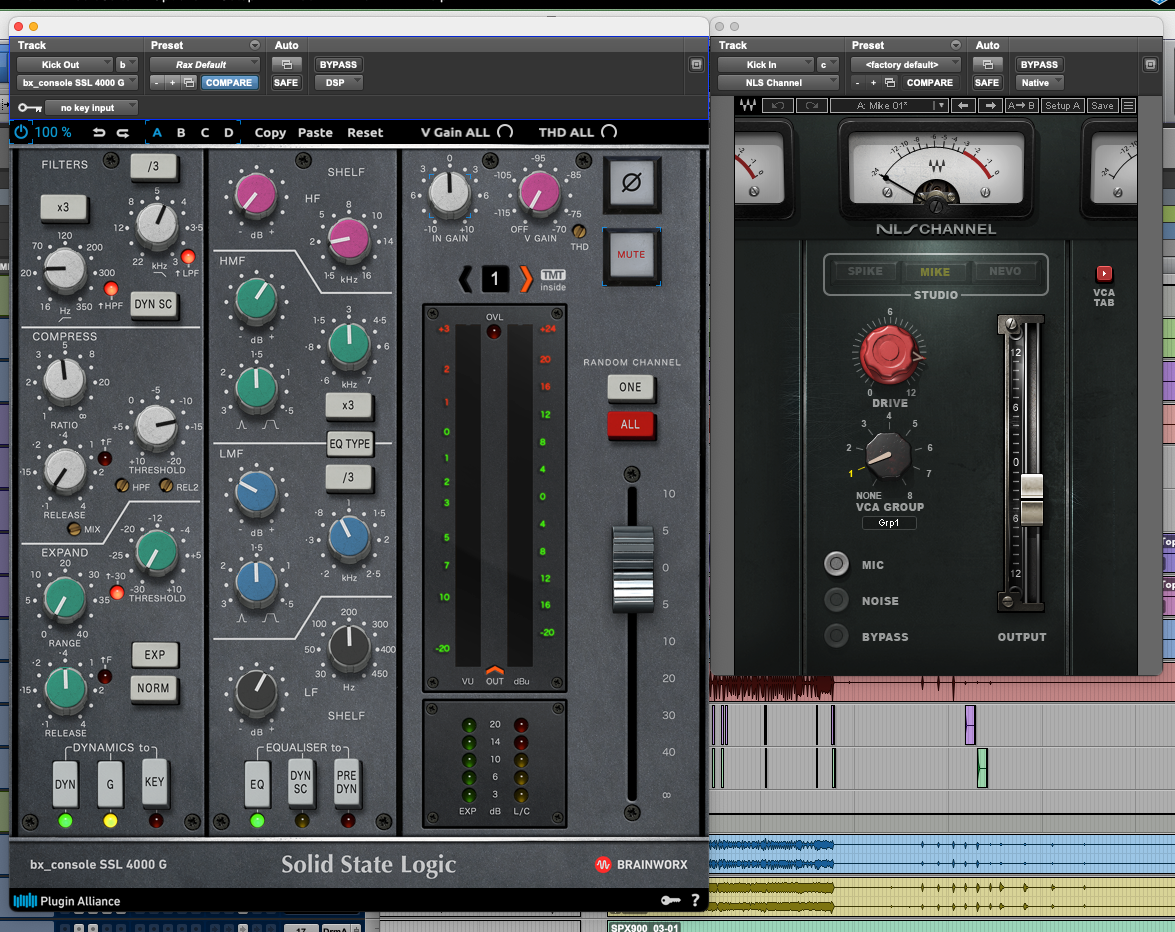Click the key icon at bx_console footer
The image size is (1175, 932).
coord(671,900)
